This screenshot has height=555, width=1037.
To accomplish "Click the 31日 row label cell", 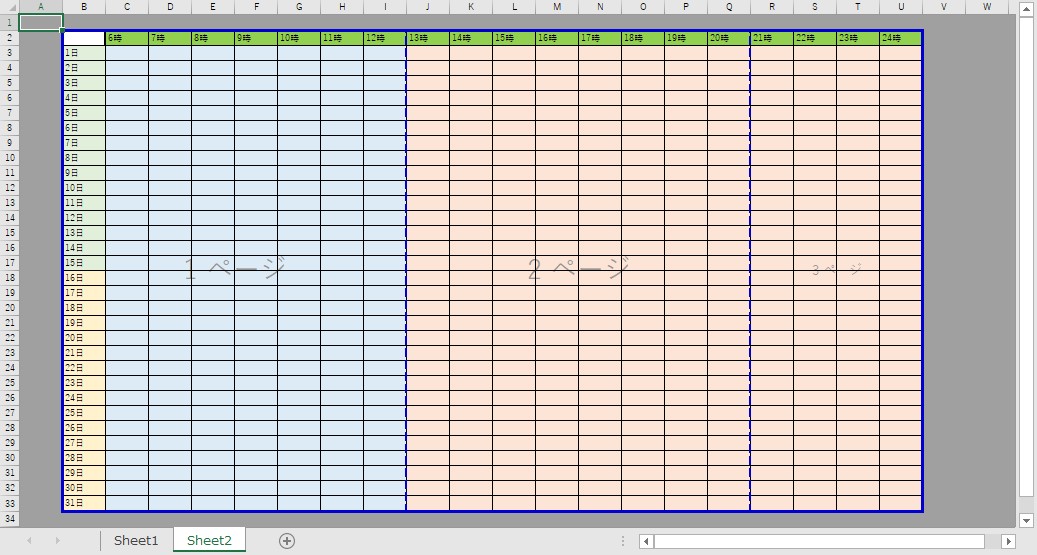I will 84,503.
